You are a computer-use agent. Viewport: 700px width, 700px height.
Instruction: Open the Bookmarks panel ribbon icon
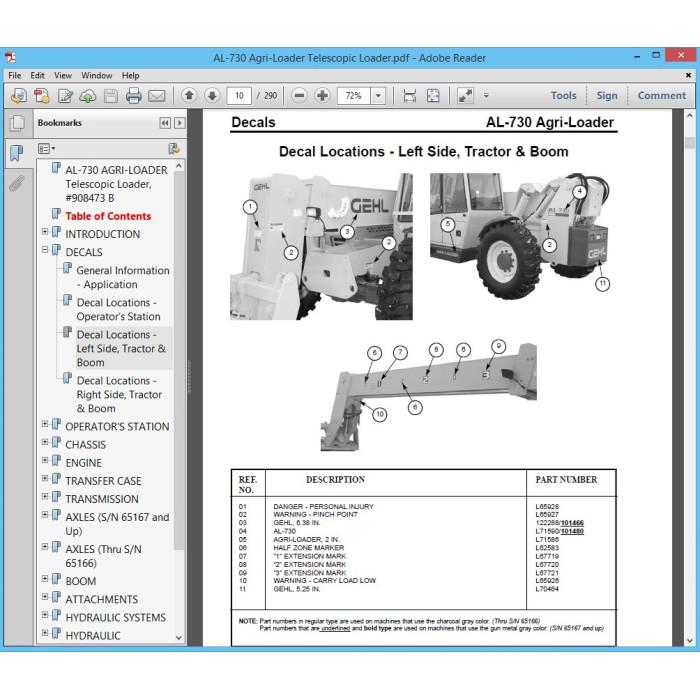click(17, 153)
